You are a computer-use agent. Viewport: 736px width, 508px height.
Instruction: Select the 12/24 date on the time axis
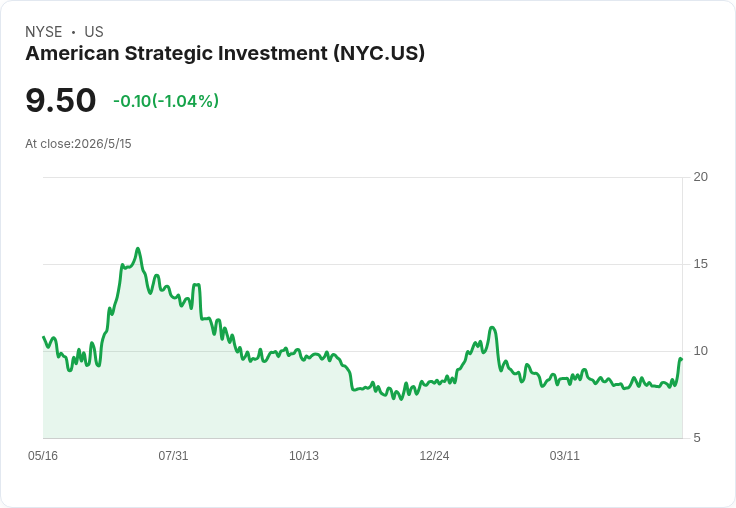[x=434, y=456]
